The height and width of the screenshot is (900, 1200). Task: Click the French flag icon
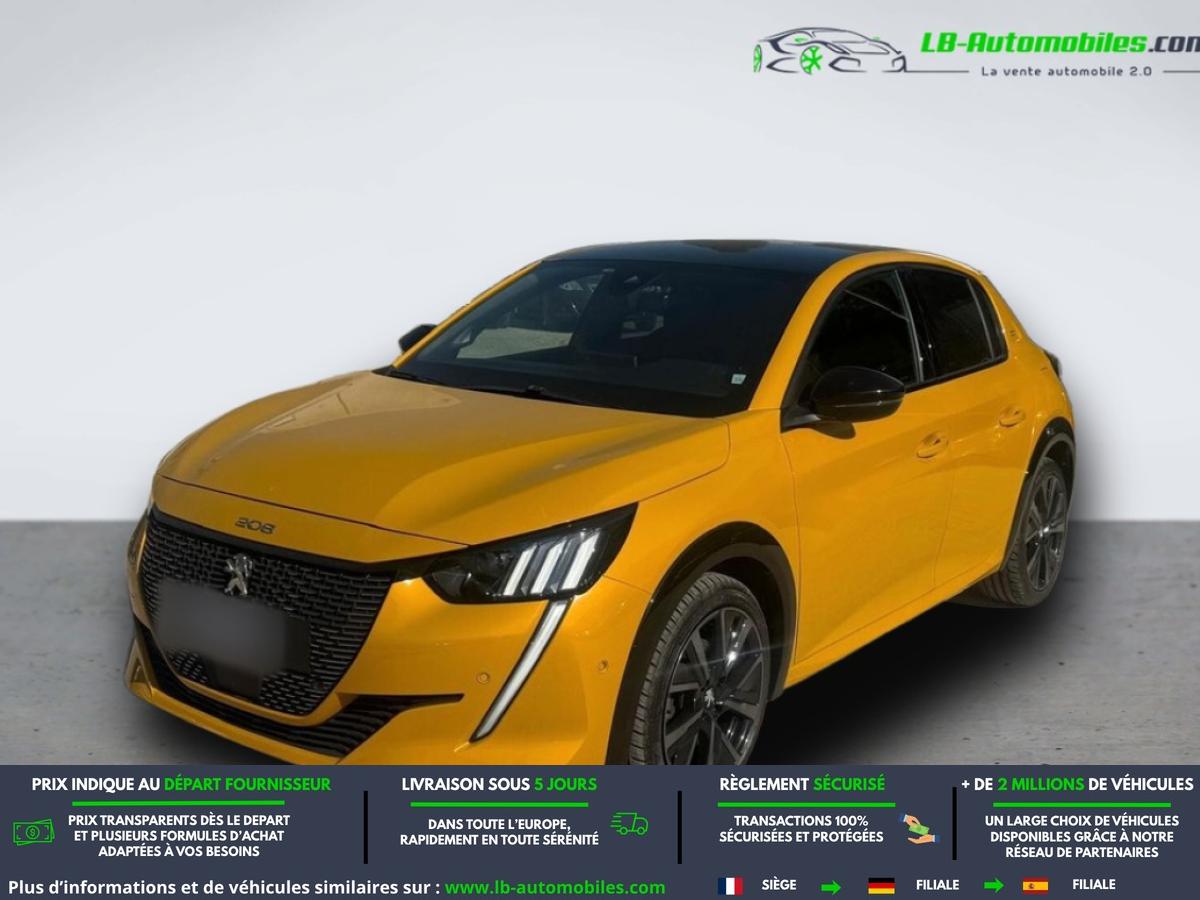730,885
